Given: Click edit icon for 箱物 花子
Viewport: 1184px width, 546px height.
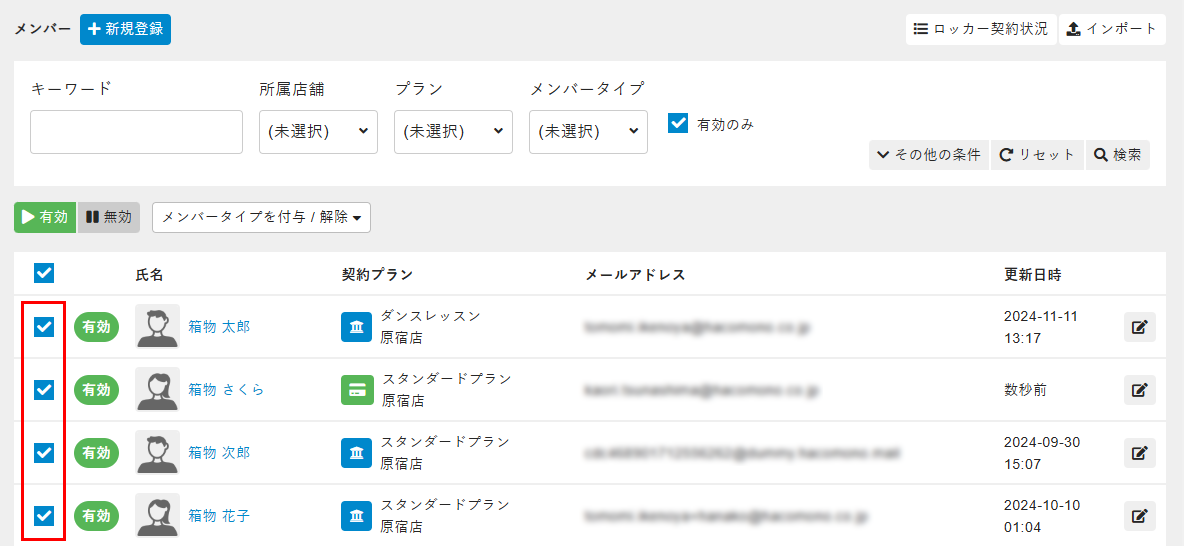Looking at the screenshot, I should pos(1139,516).
